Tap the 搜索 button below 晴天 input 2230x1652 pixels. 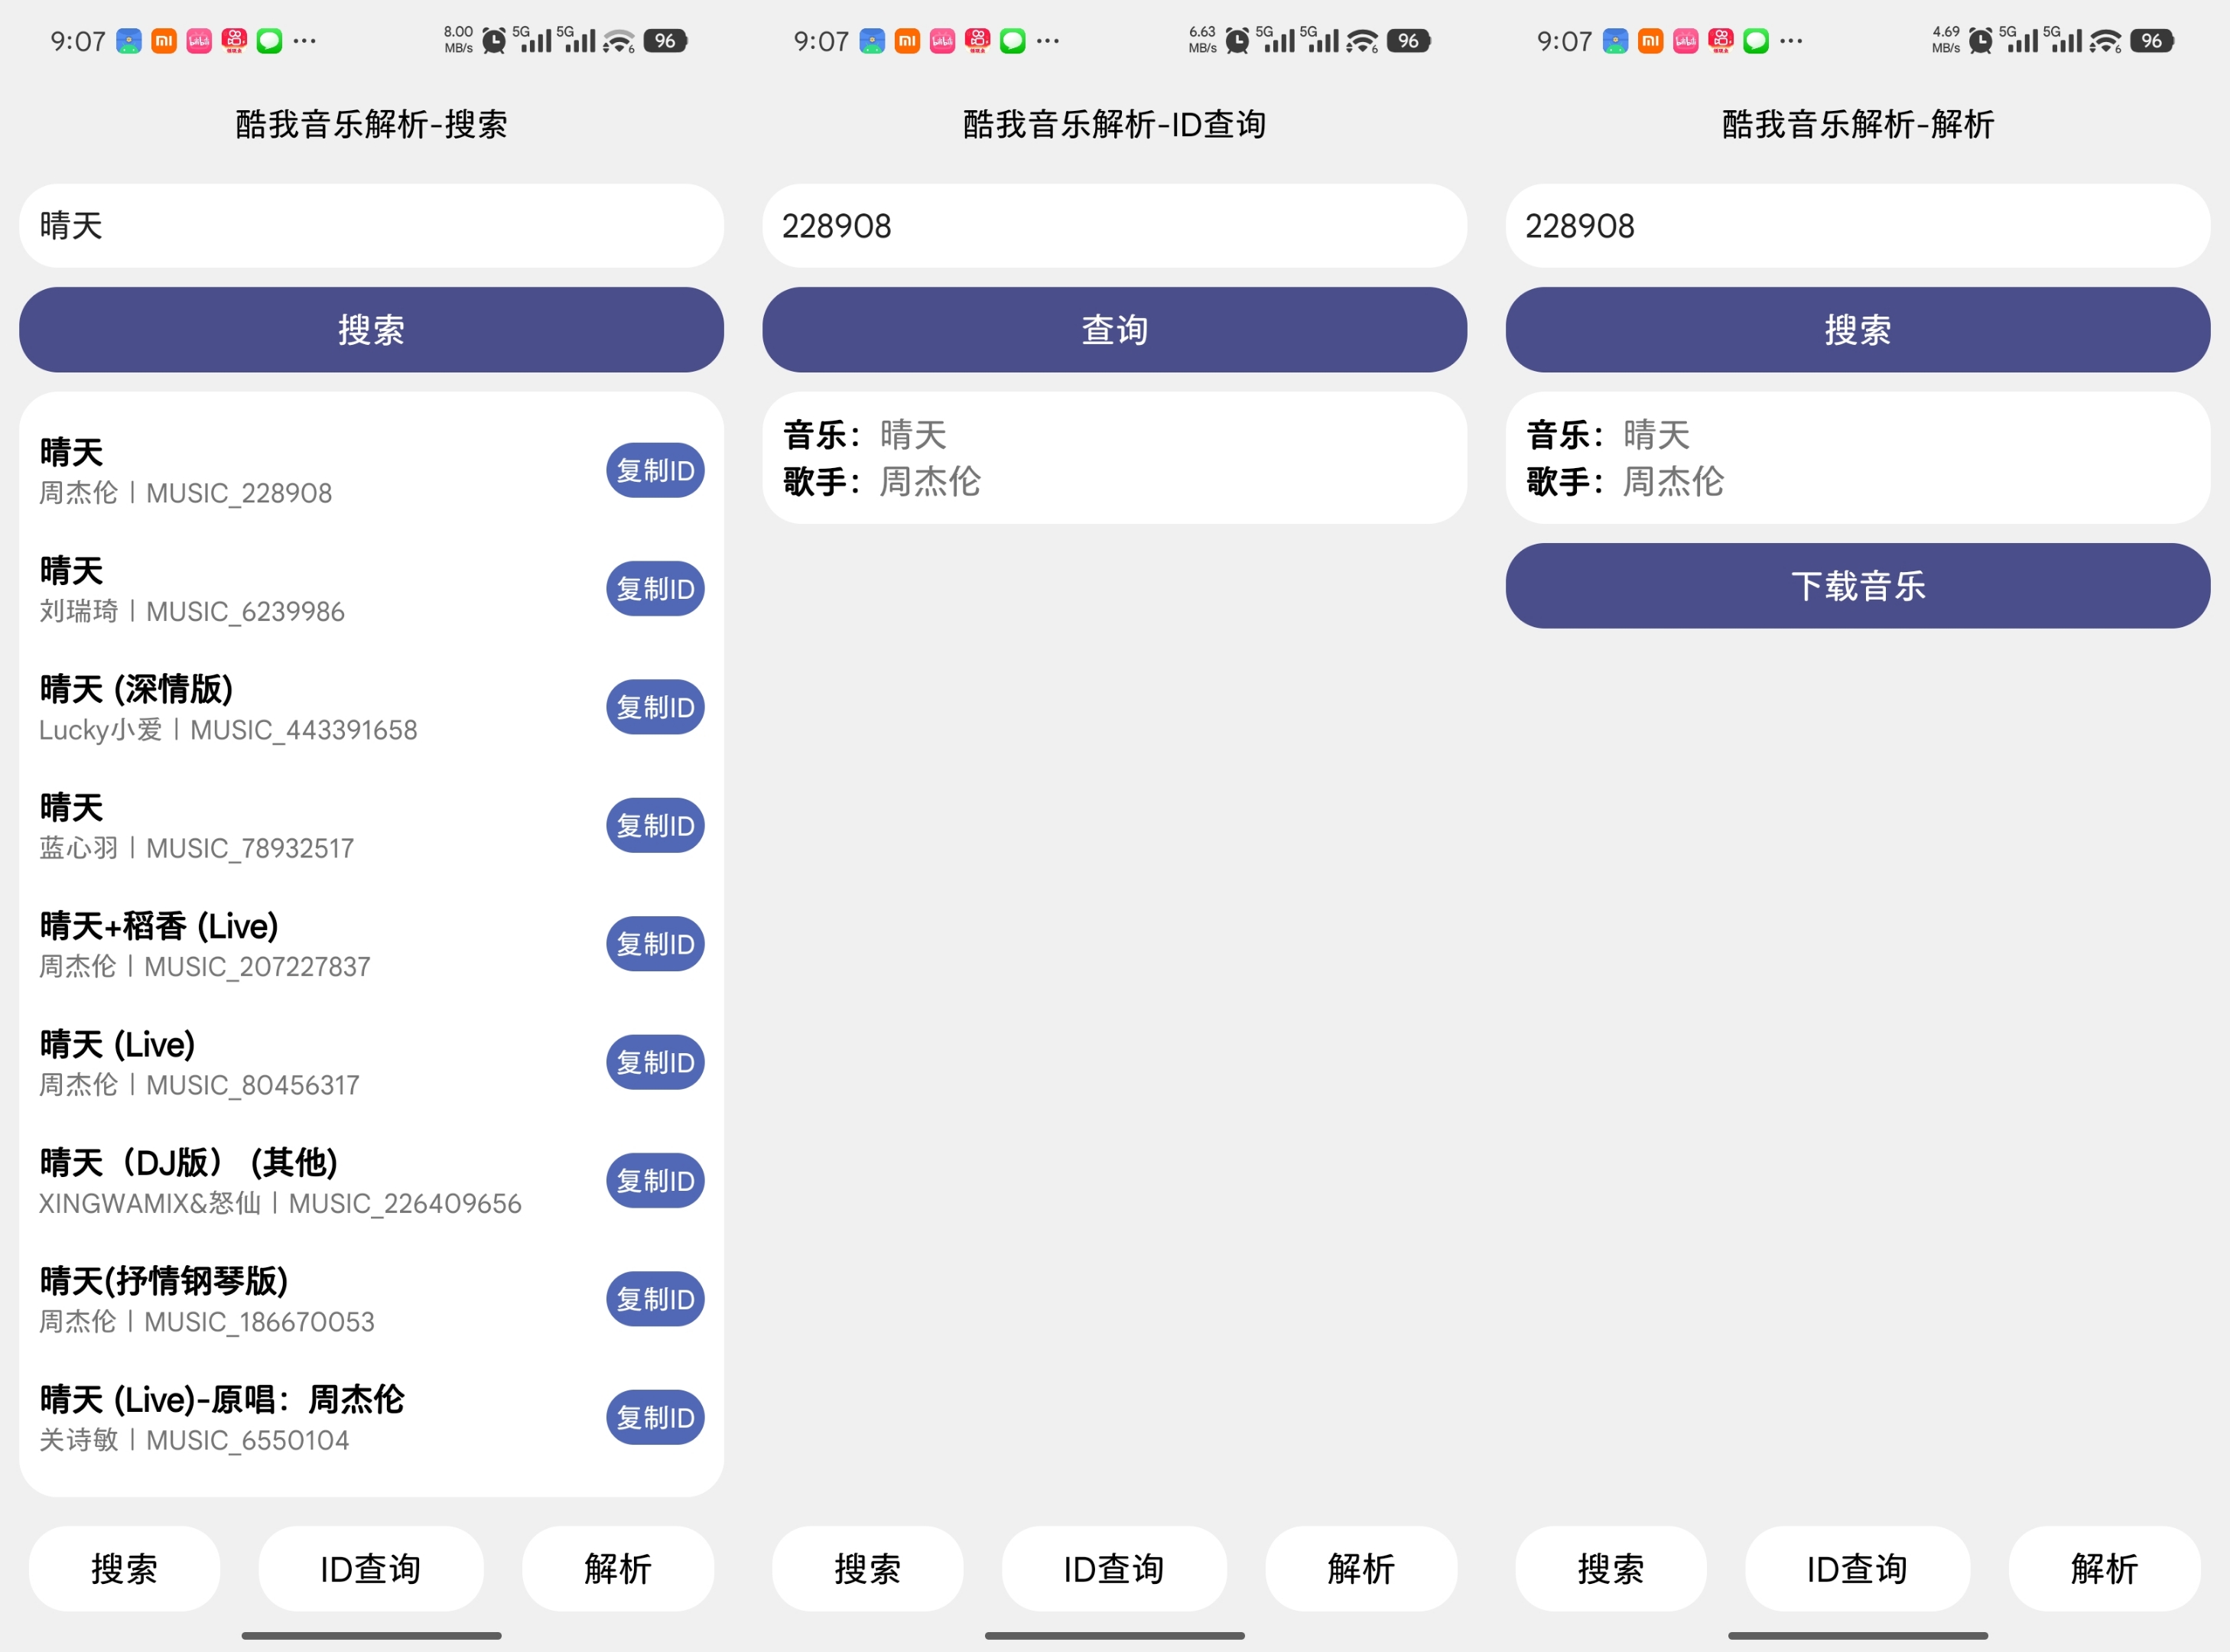[x=371, y=330]
